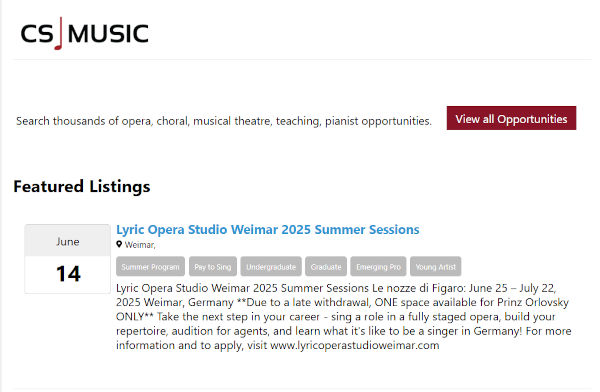Click the CS letters of the logo
600x392 pixels.
[x=37, y=34]
